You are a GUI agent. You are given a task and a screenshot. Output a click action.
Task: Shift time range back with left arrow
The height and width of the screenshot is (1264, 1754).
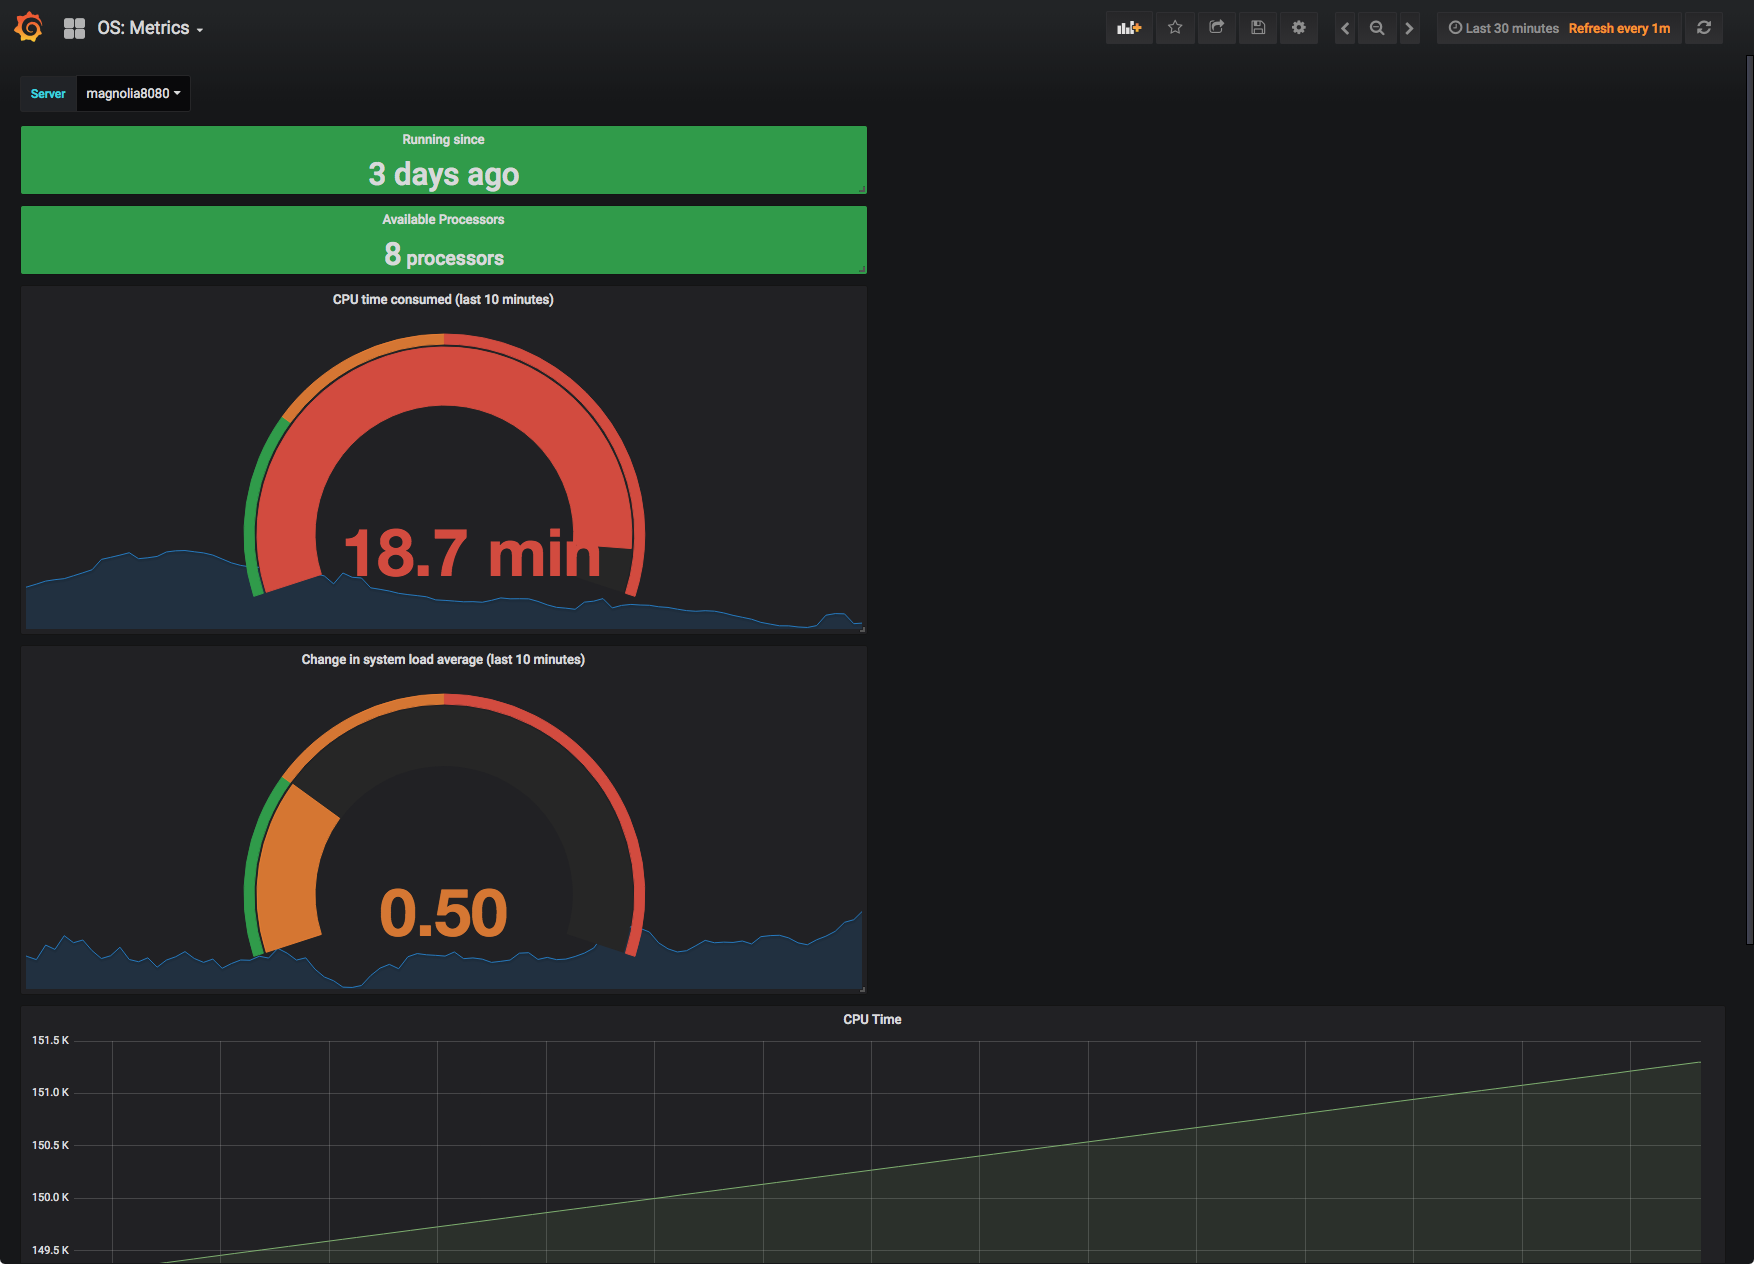point(1344,27)
